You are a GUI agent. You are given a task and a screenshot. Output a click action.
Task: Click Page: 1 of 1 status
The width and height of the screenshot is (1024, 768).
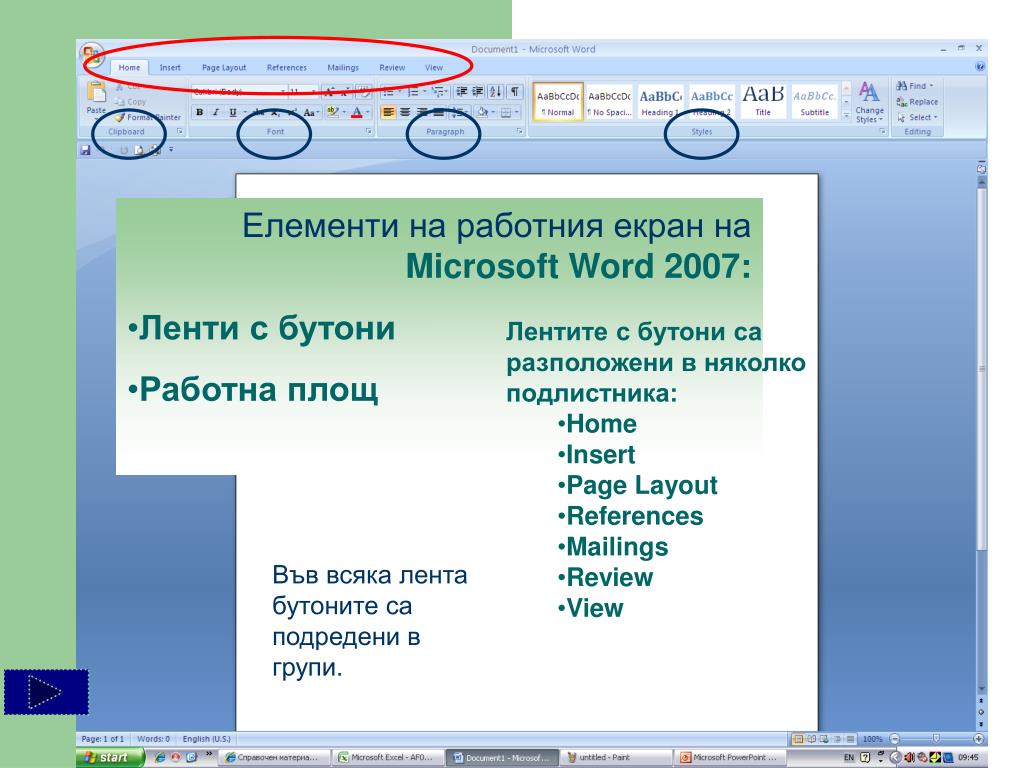point(103,739)
